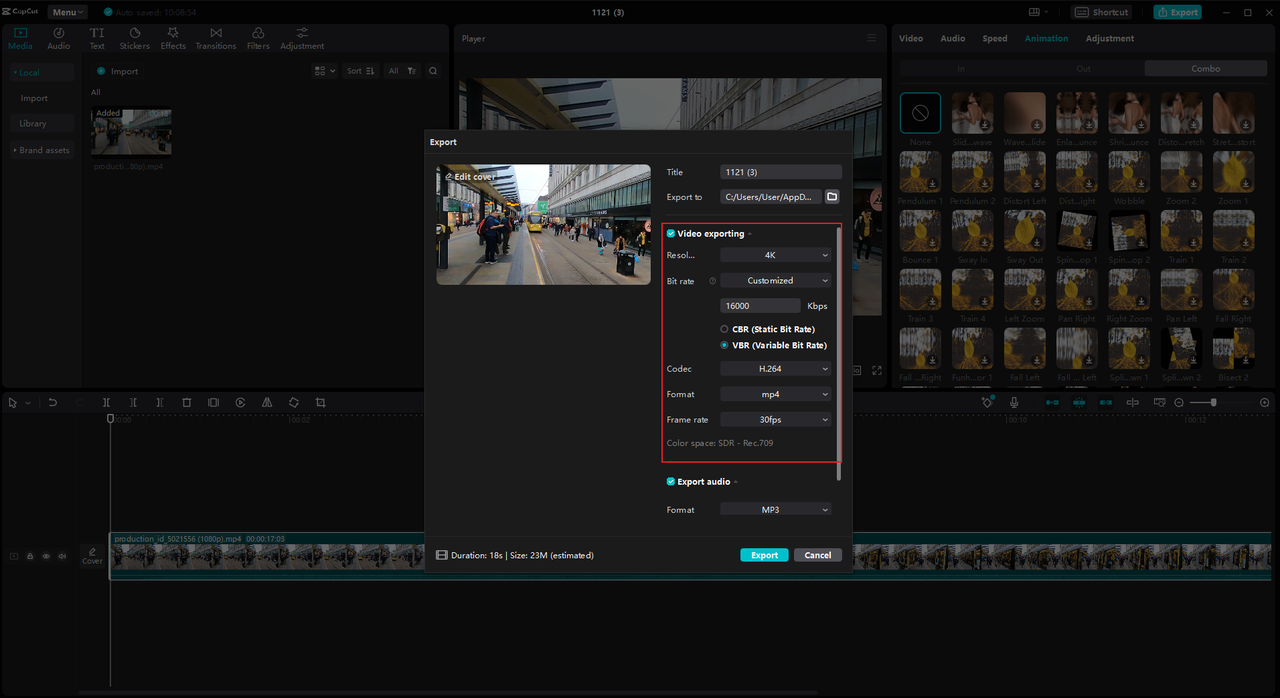Open the Sort dropdown in media panel

coord(361,71)
